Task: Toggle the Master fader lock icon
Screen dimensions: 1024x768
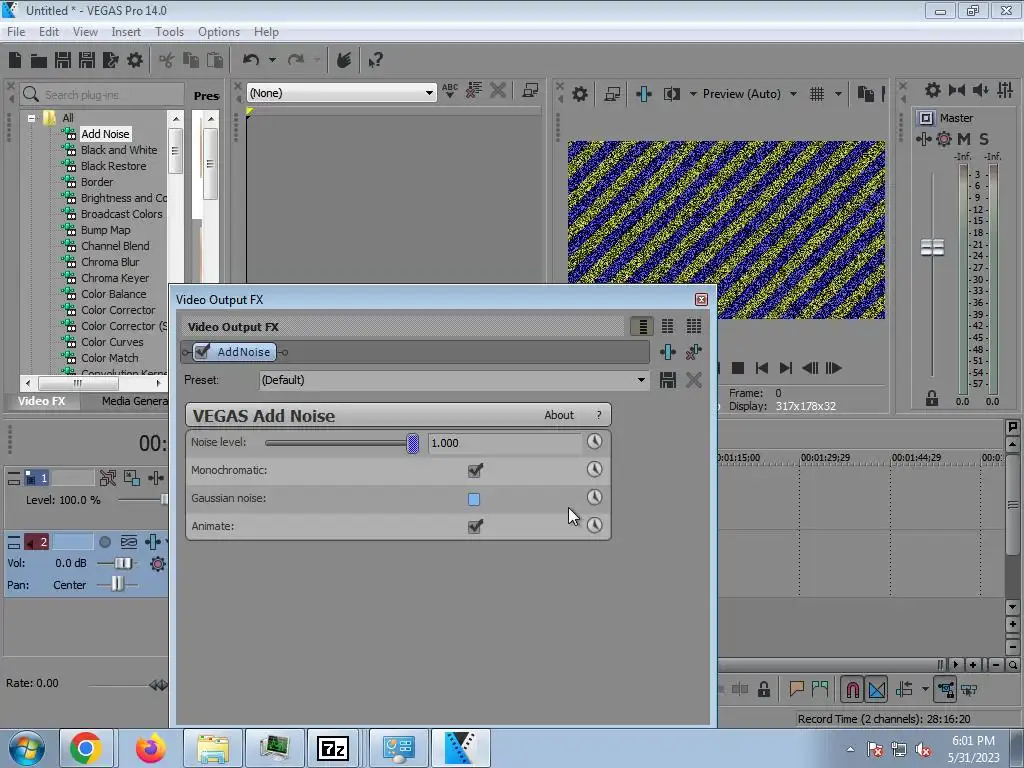Action: click(932, 398)
